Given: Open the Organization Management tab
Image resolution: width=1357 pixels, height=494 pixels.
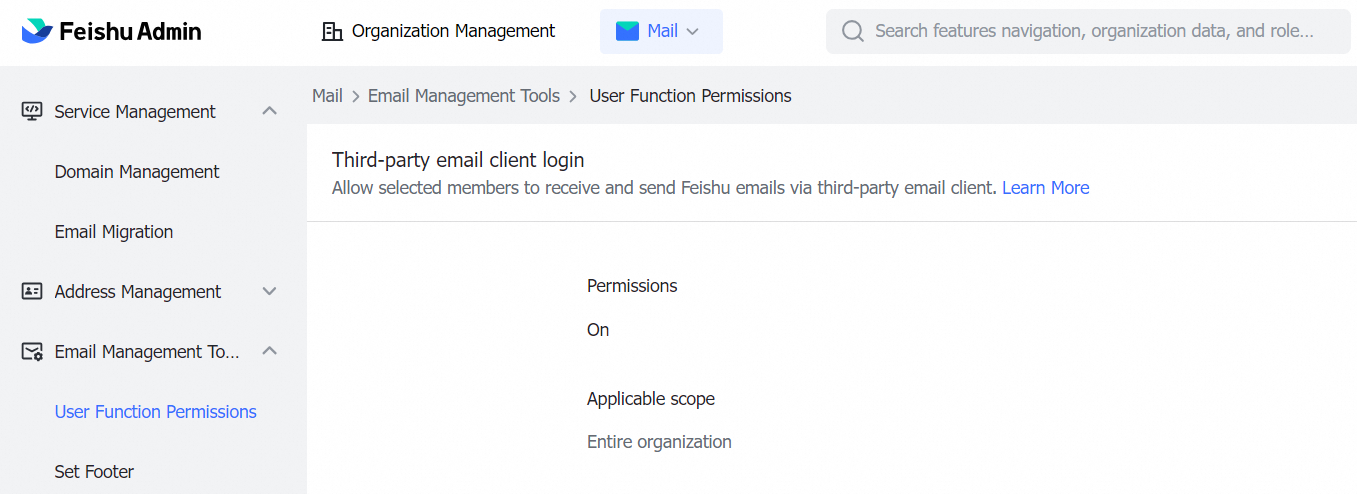Looking at the screenshot, I should [453, 31].
